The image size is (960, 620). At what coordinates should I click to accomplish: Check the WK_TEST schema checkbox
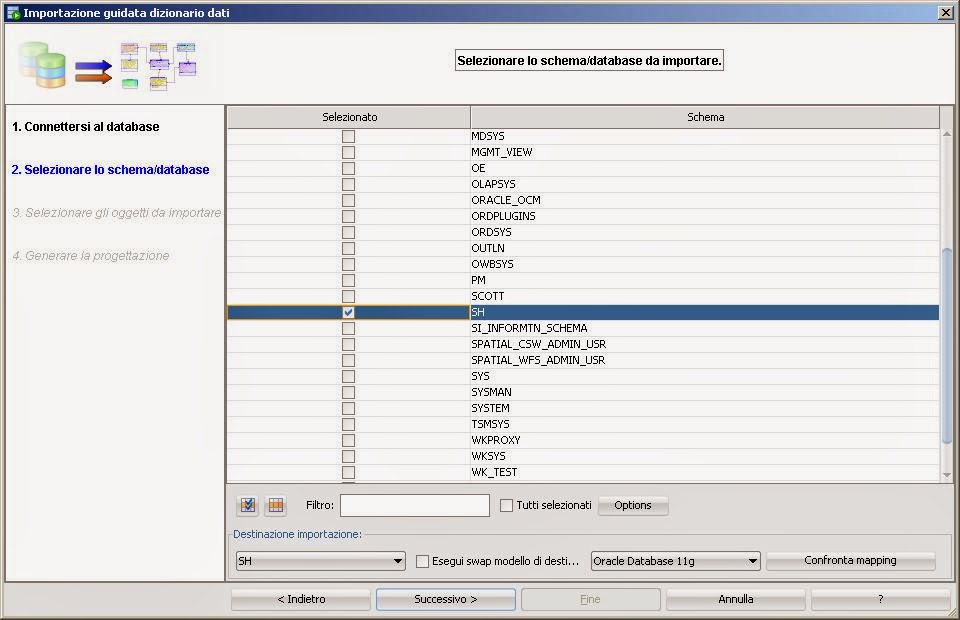tap(348, 472)
